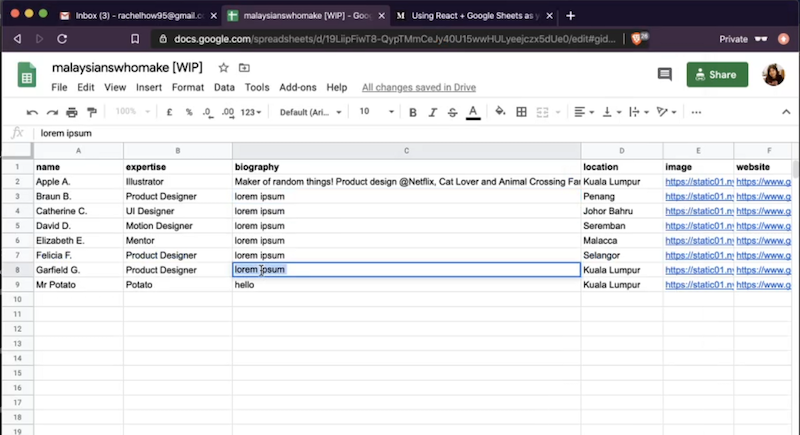Click the green Share button
Viewport: 800px width, 435px height.
pos(717,74)
